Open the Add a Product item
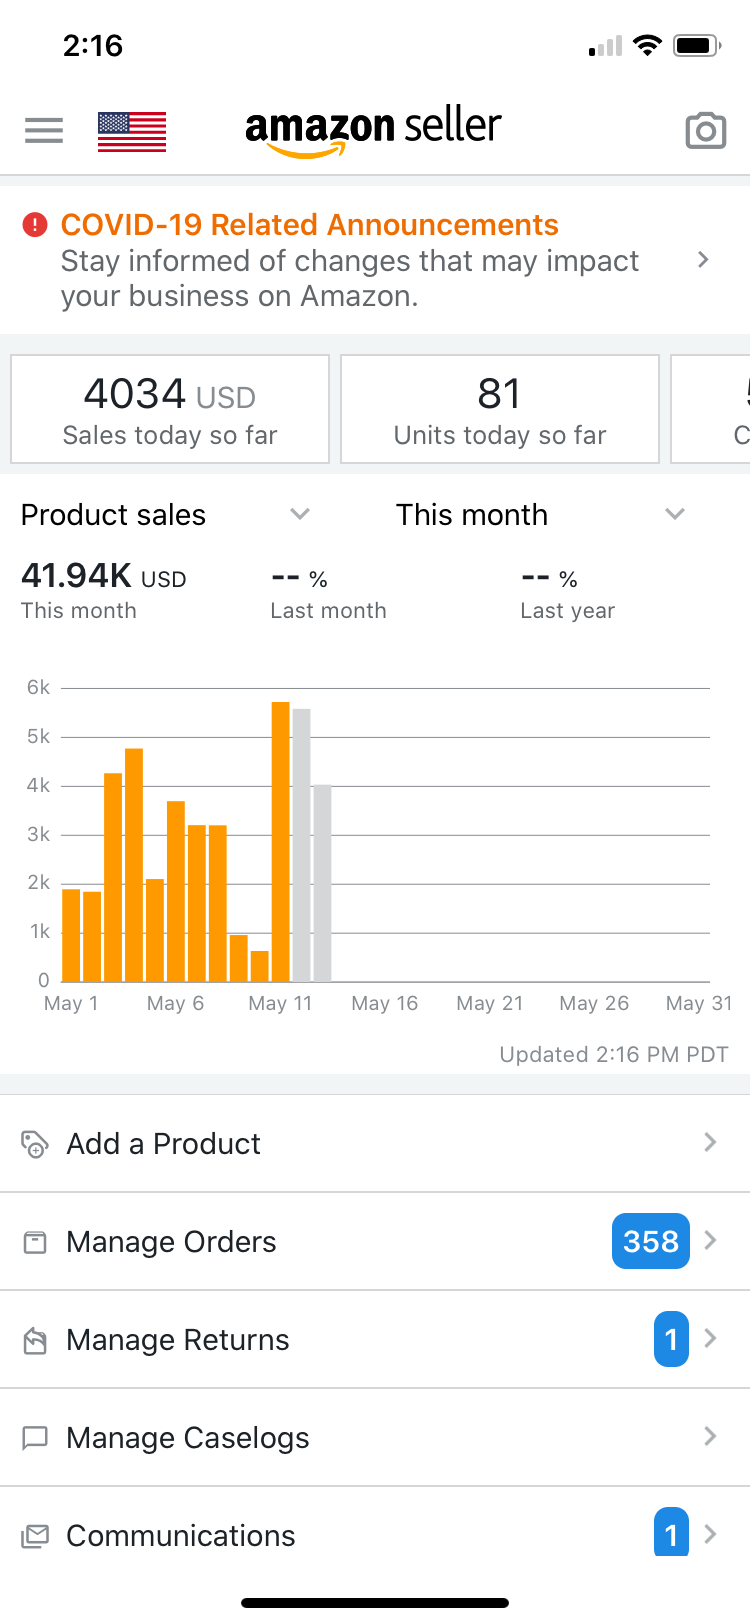Image resolution: width=750 pixels, height=1624 pixels. (x=163, y=1143)
